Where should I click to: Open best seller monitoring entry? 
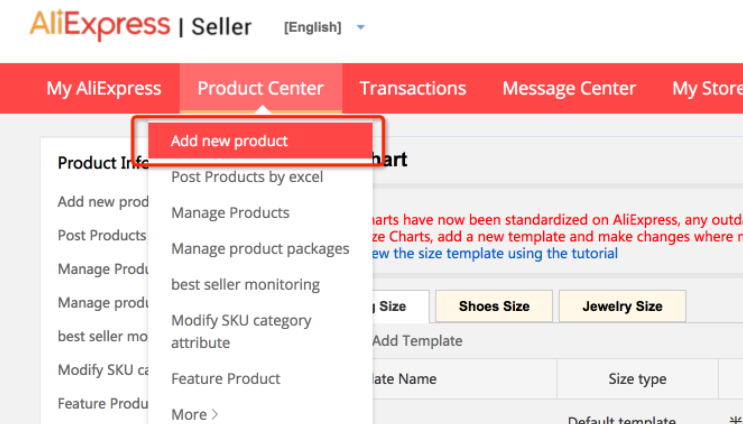point(245,285)
